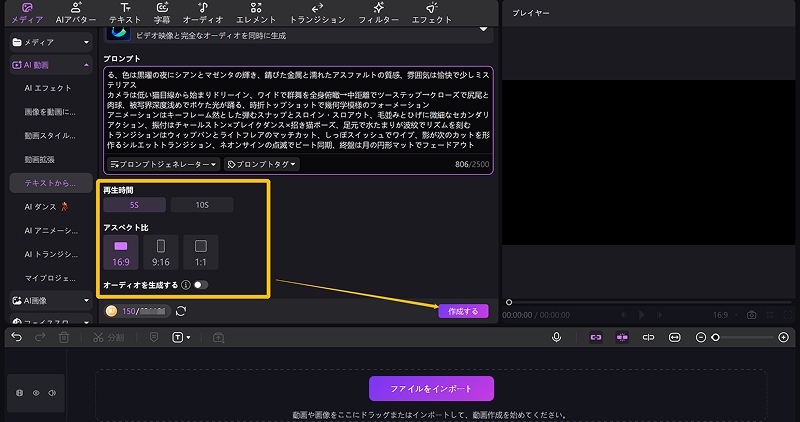Click the info icon beside オーディオを生成する
The image size is (800, 422).
[186, 285]
